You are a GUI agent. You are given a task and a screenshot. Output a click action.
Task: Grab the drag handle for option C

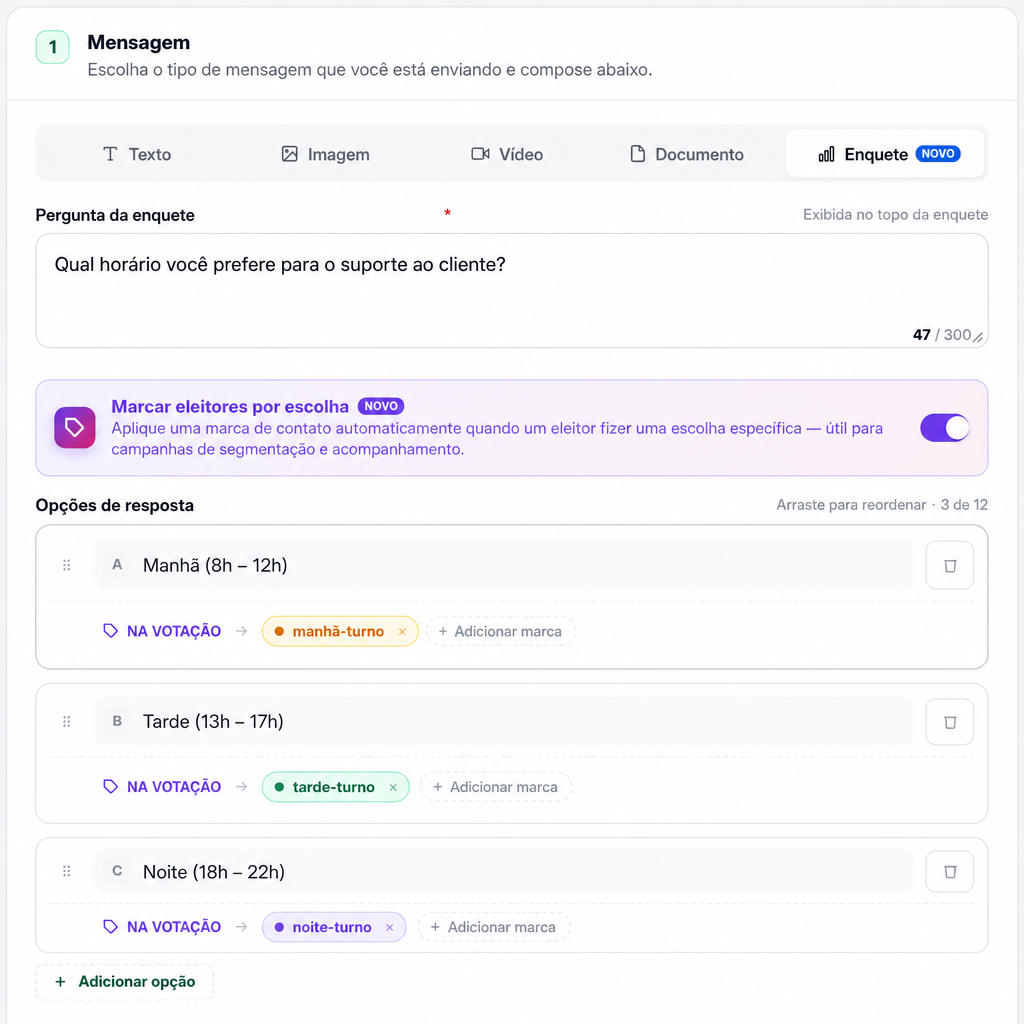point(67,871)
